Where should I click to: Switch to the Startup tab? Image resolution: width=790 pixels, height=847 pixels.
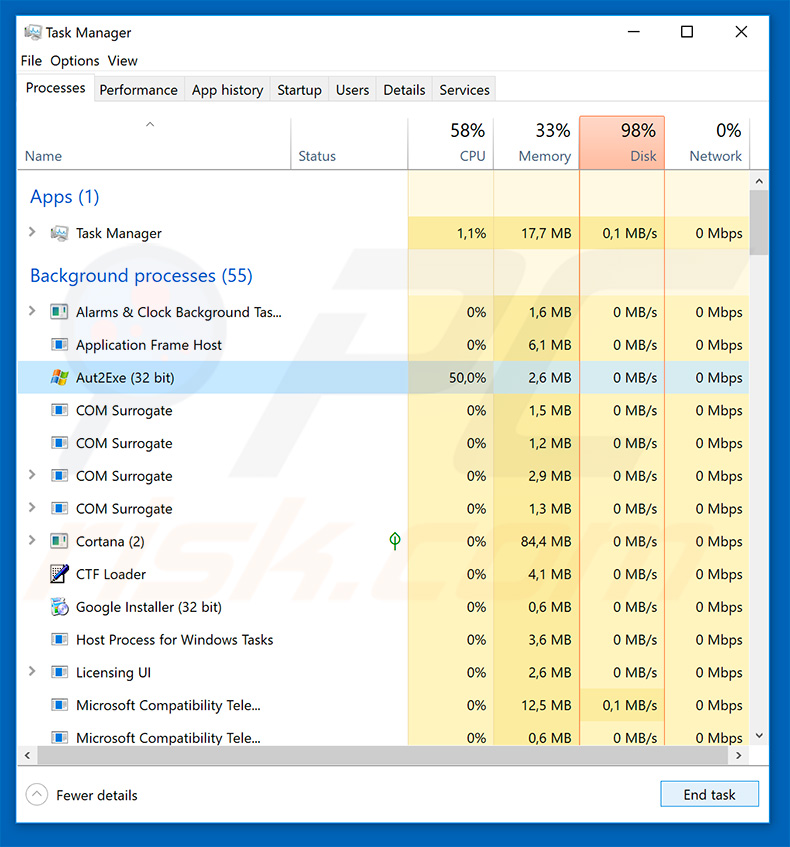(299, 90)
